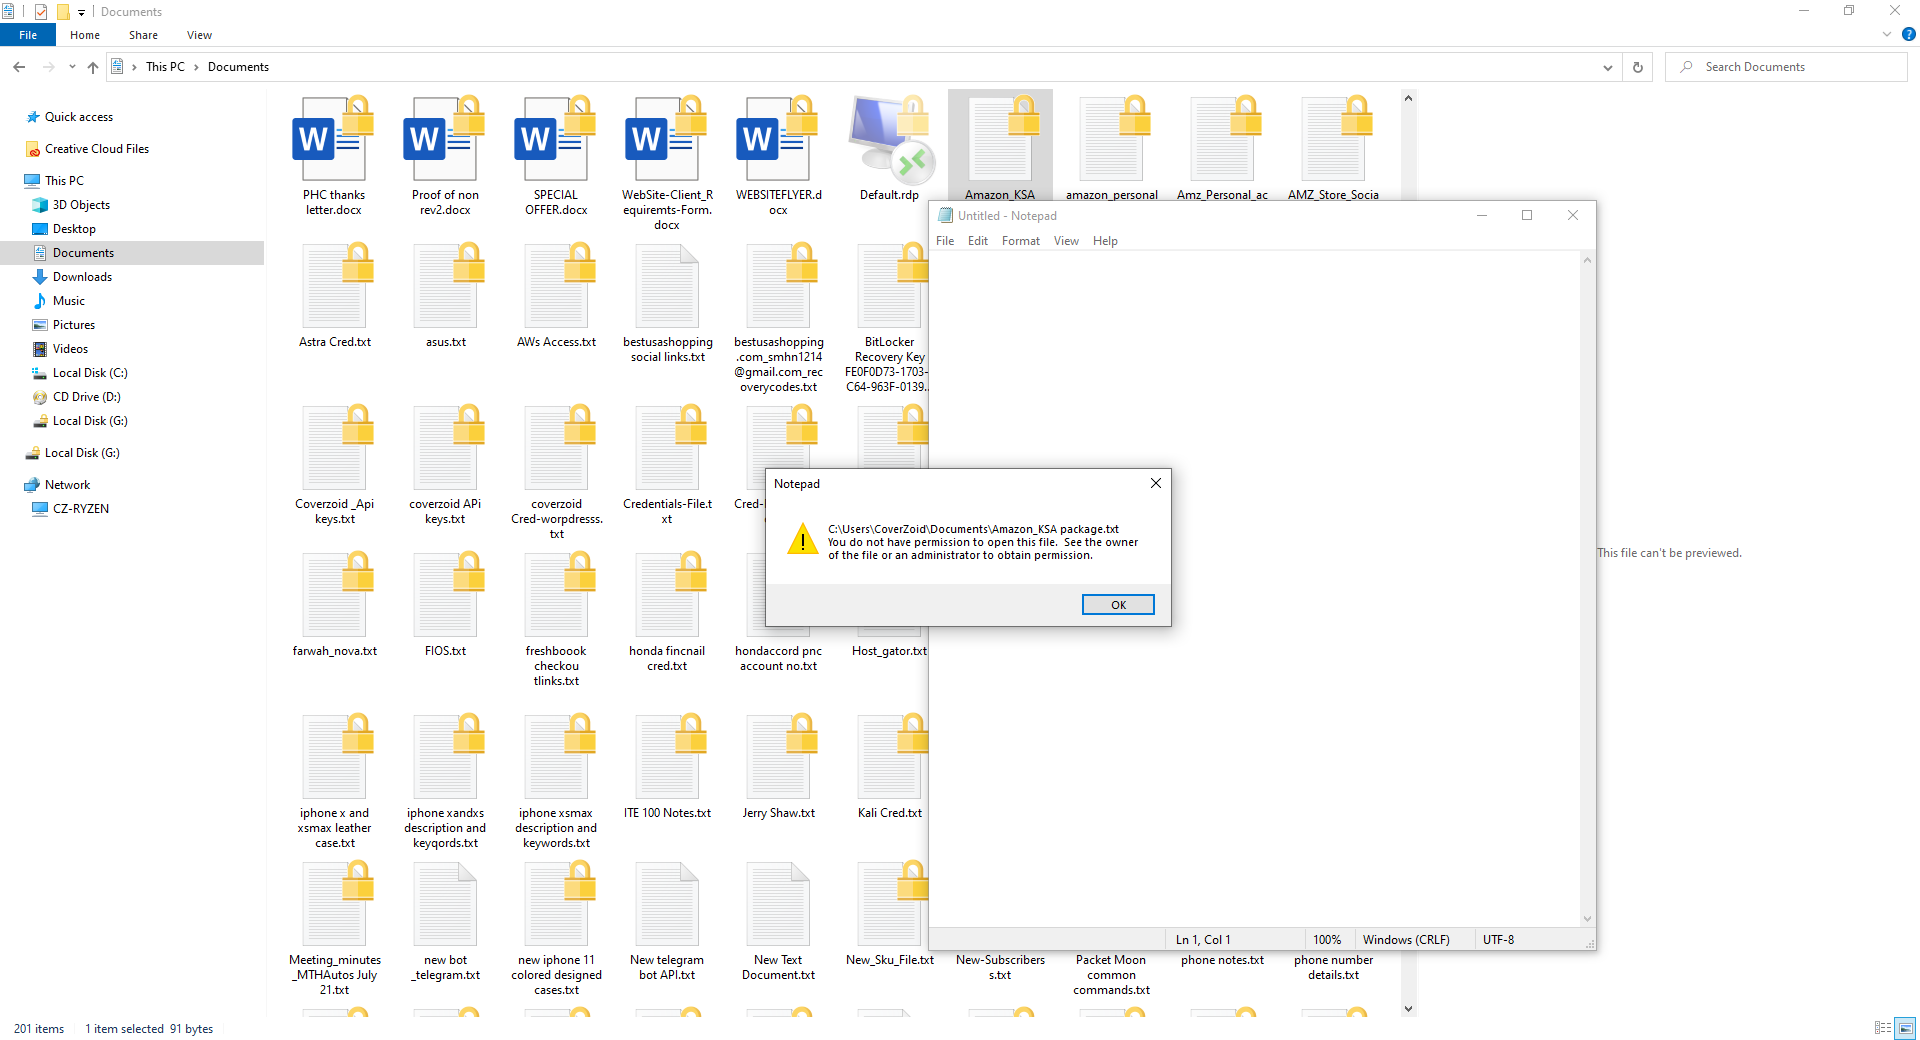The height and width of the screenshot is (1040, 1920).
Task: Select the Jerry Shaw.txt file
Action: point(779,767)
